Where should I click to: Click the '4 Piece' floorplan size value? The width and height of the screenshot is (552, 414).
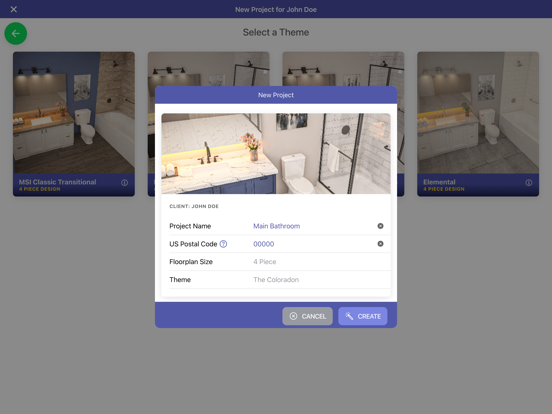265,262
